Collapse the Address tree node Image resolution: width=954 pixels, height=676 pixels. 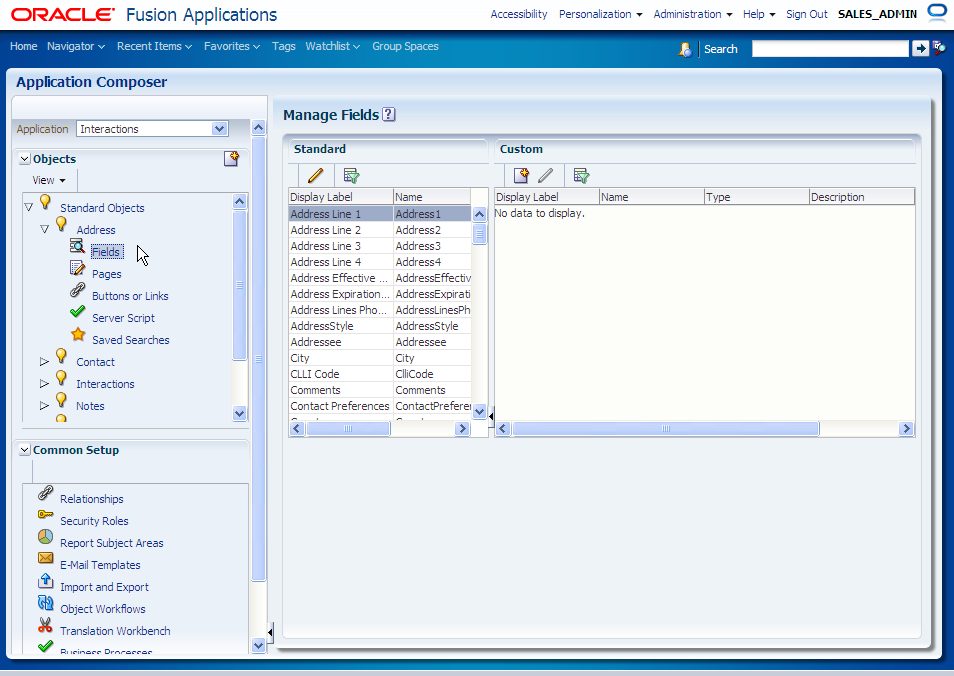click(44, 229)
